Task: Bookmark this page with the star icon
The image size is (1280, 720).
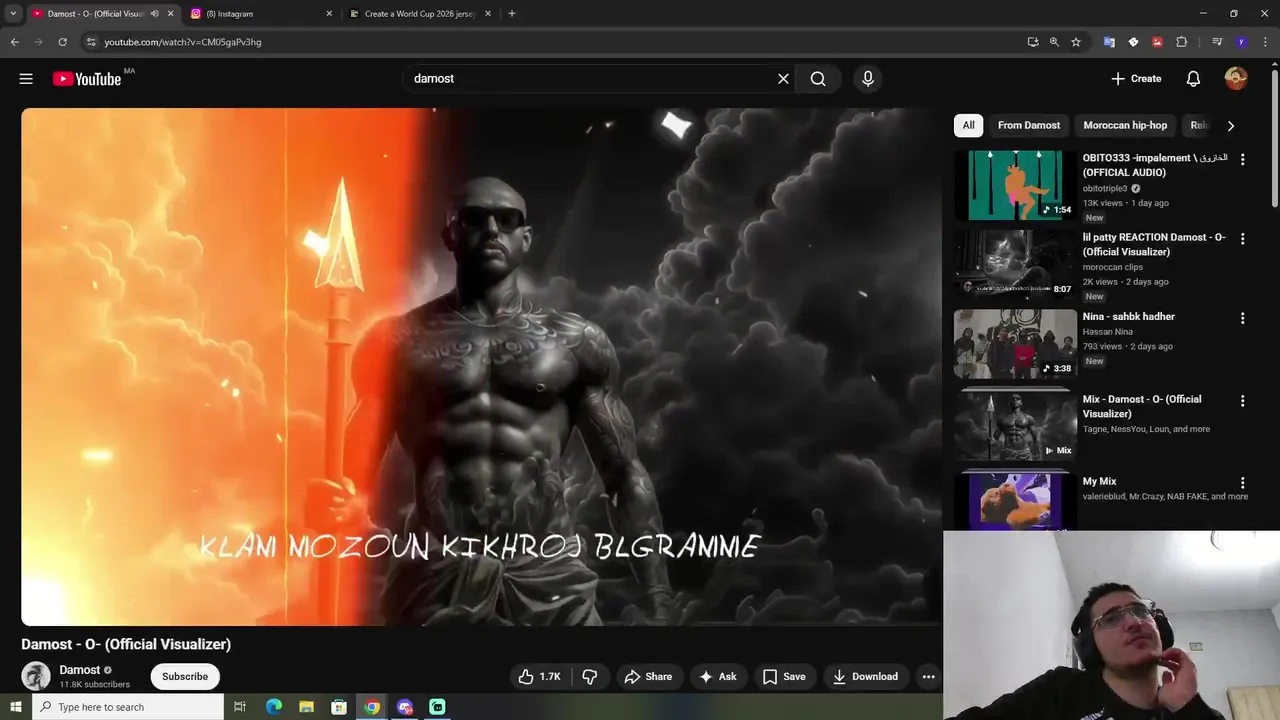Action: click(1076, 42)
